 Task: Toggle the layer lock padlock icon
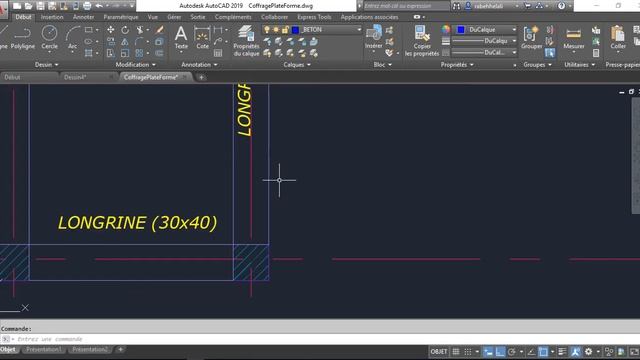click(285, 30)
